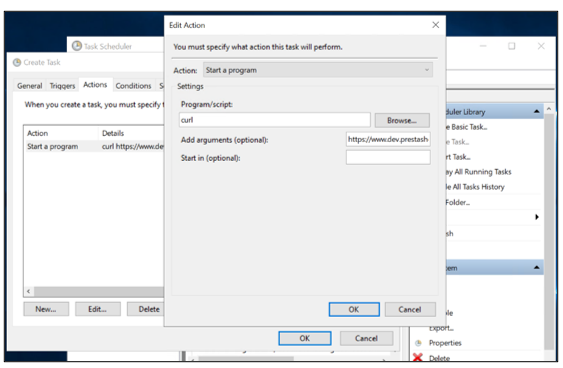The height and width of the screenshot is (368, 563).
Task: Click the Properties icon in Actions pane
Action: (x=418, y=343)
